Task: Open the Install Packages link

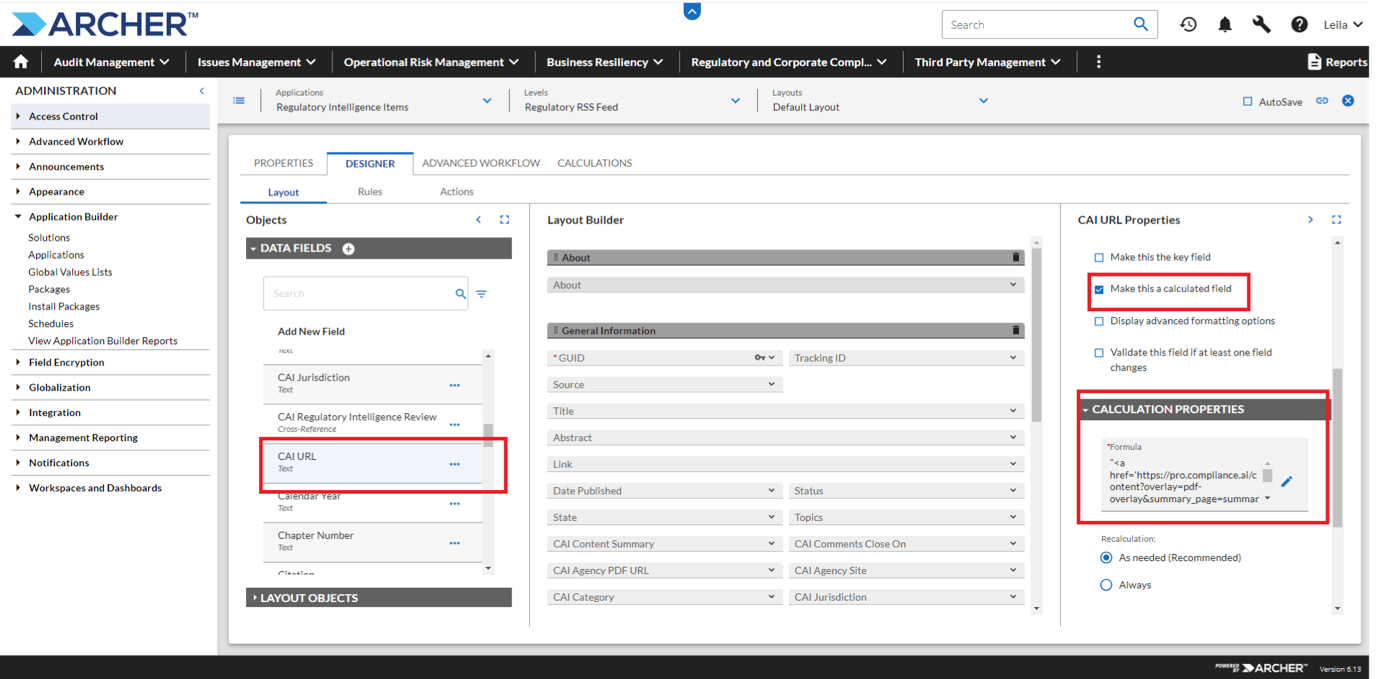Action: click(x=64, y=306)
